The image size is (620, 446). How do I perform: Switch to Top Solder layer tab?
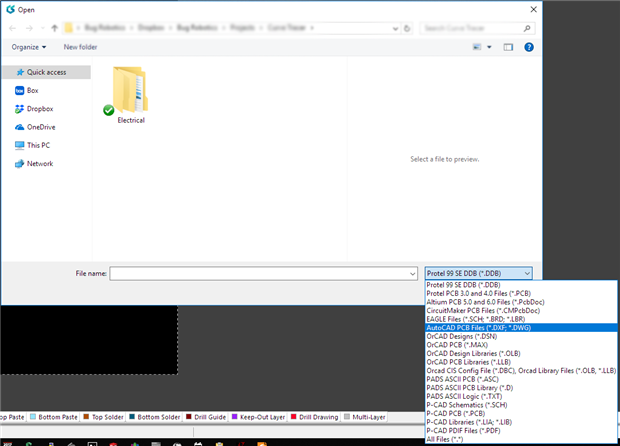click(104, 417)
